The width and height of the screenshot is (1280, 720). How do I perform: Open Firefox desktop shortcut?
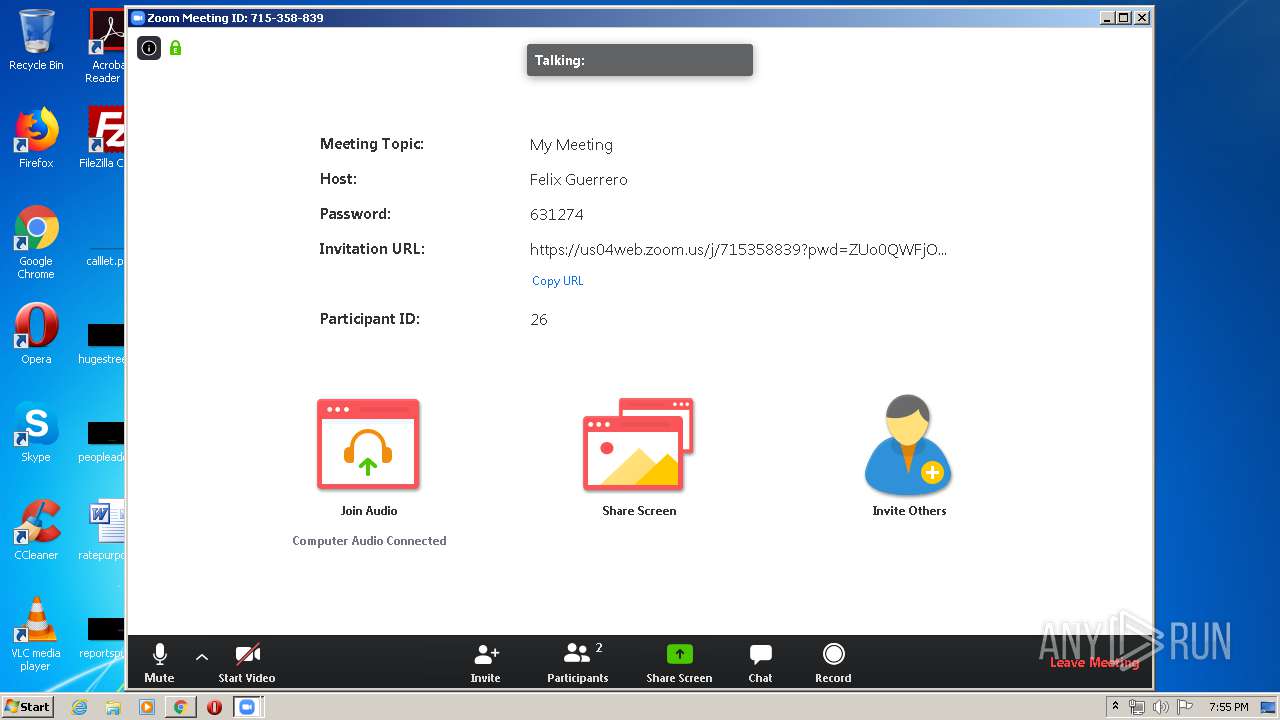(36, 138)
